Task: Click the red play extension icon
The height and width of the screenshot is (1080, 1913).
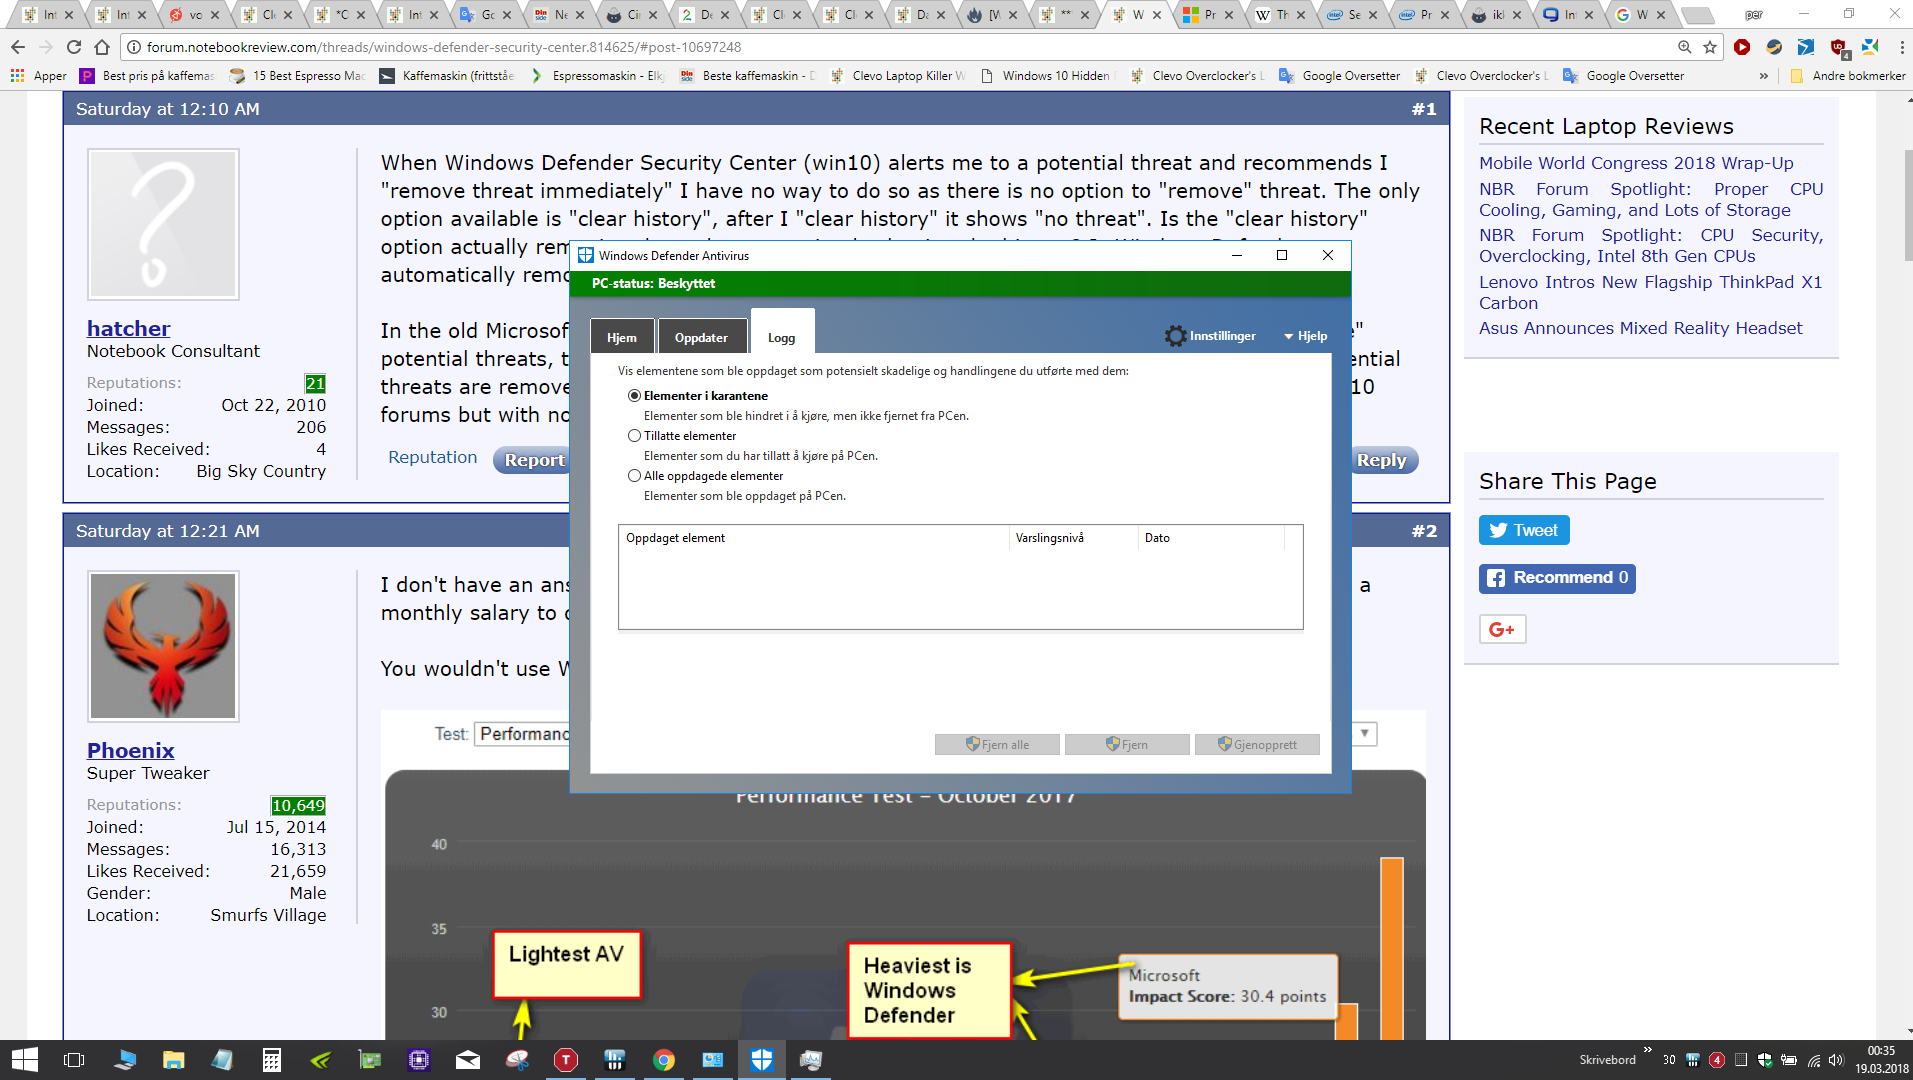Action: pos(1742,47)
